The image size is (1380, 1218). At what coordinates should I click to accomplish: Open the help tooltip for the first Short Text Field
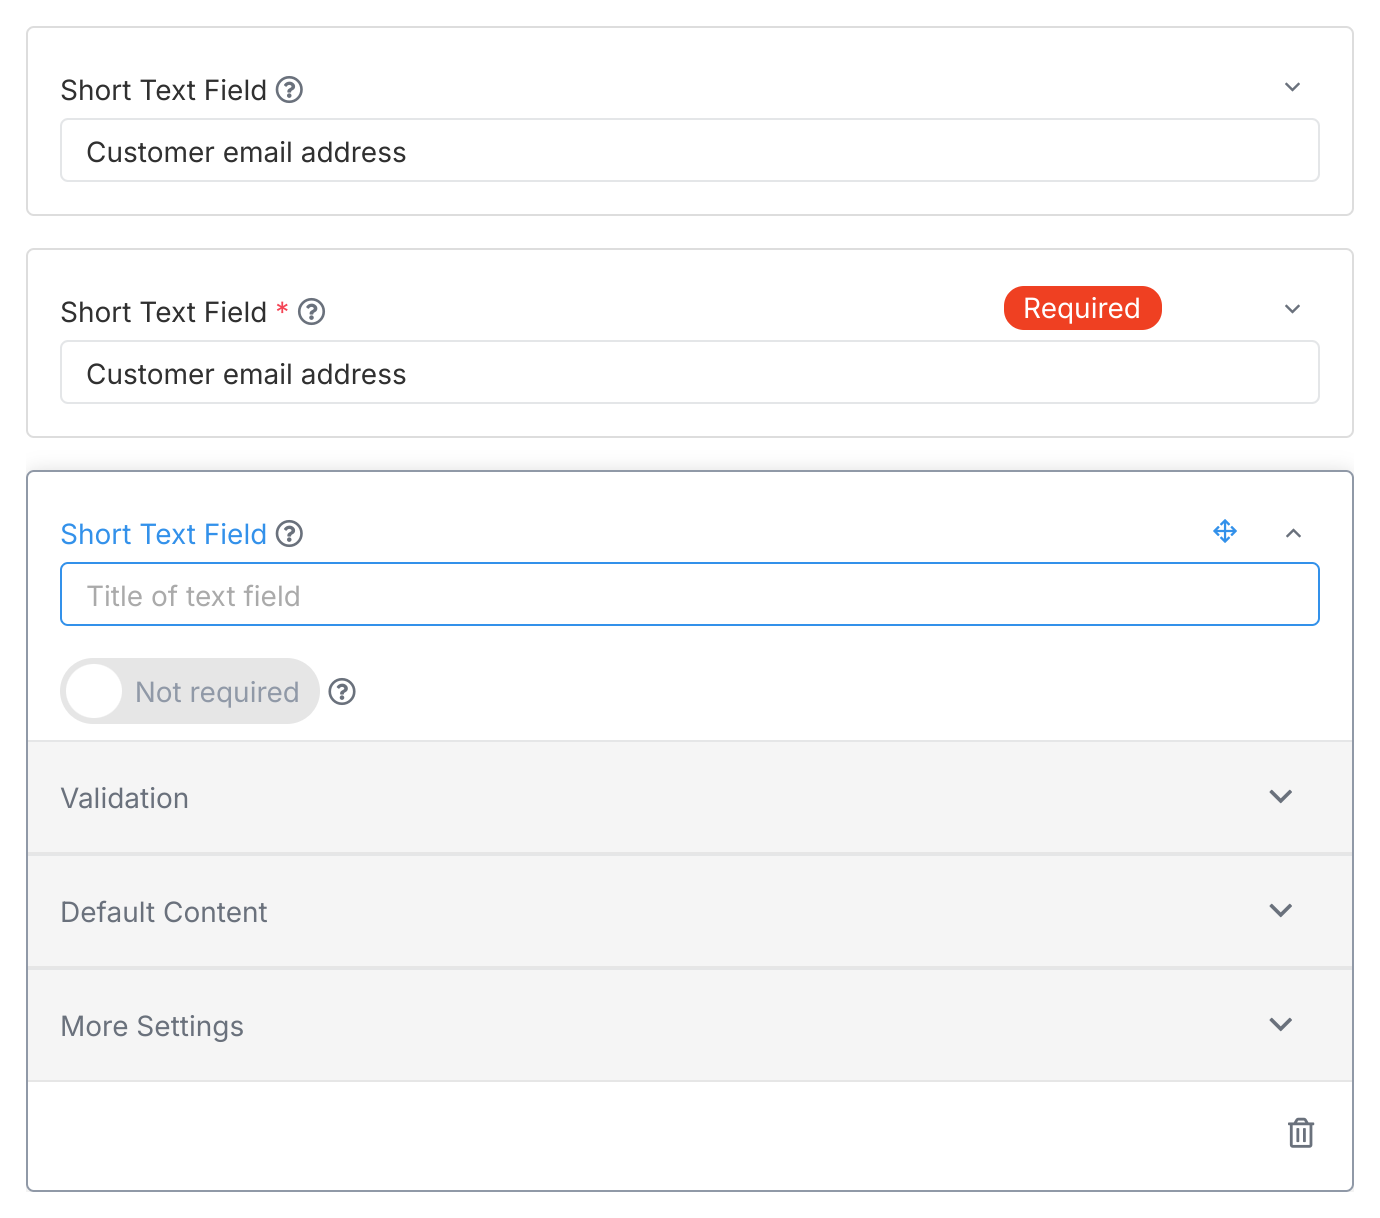tap(290, 90)
